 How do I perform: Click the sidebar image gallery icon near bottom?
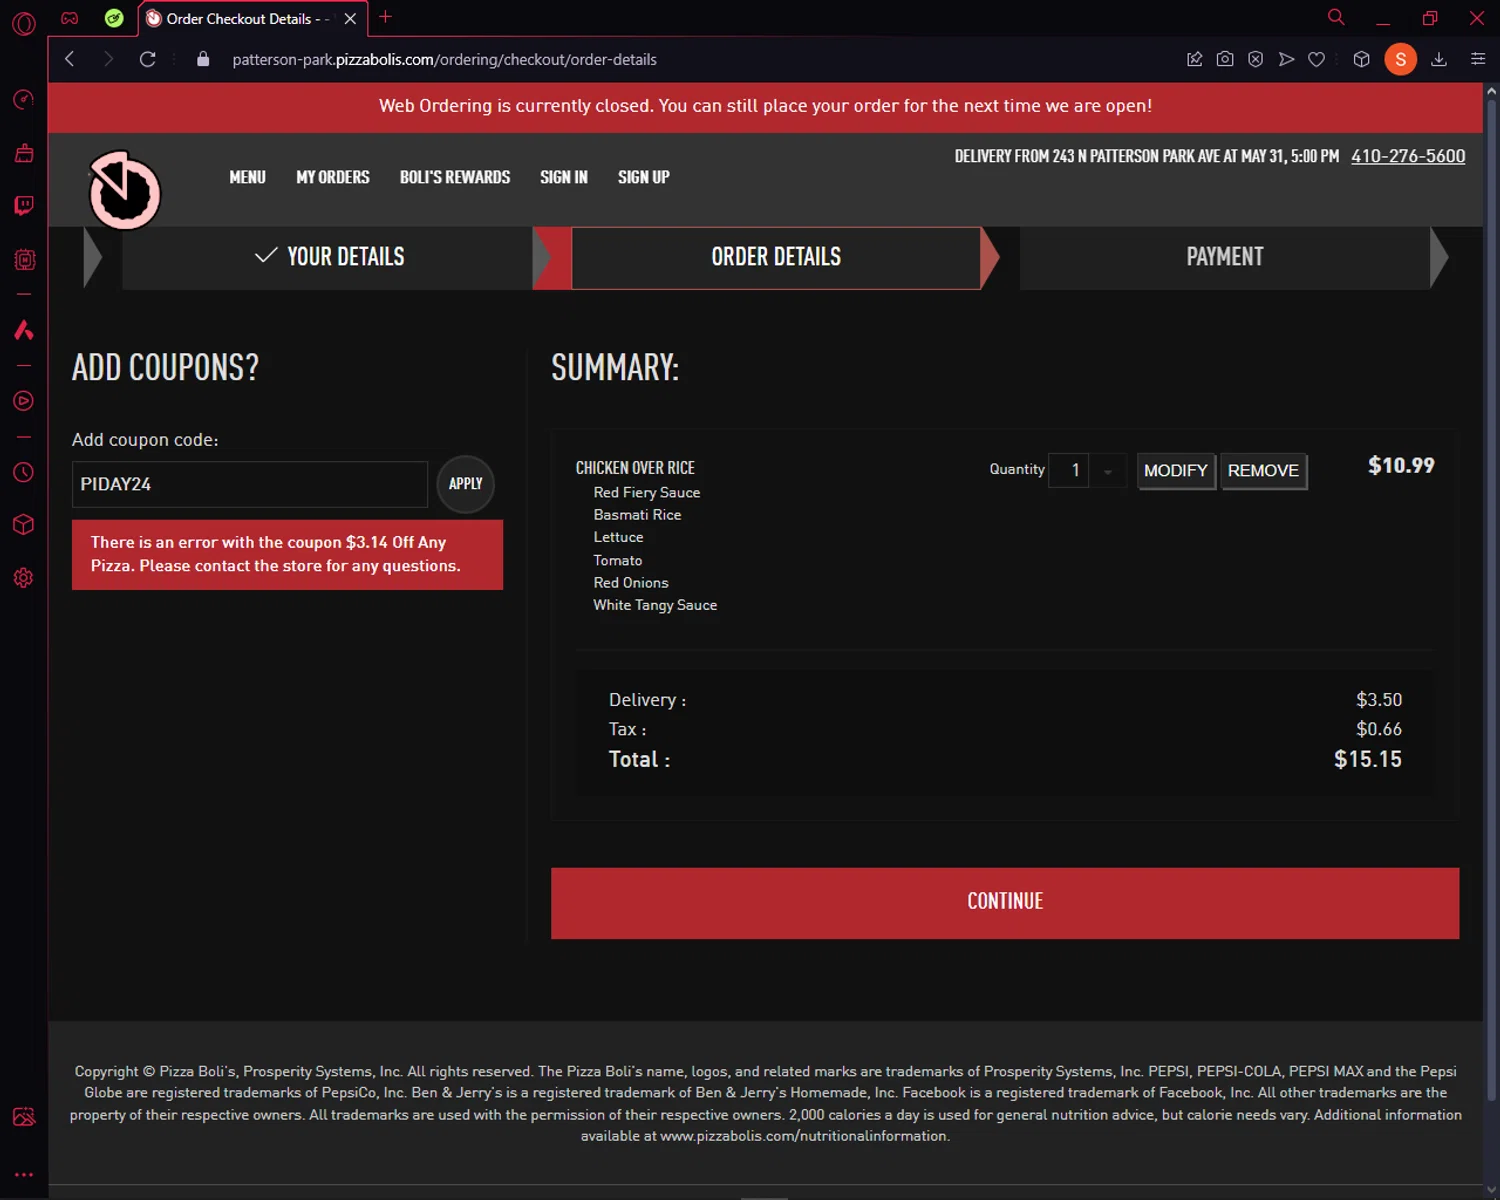coord(24,1117)
